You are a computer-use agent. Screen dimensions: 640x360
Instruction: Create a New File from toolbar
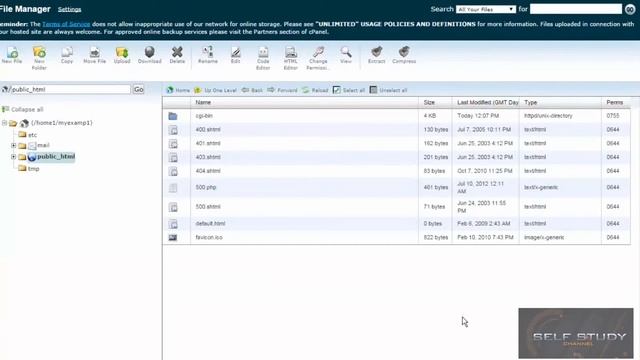(x=12, y=55)
